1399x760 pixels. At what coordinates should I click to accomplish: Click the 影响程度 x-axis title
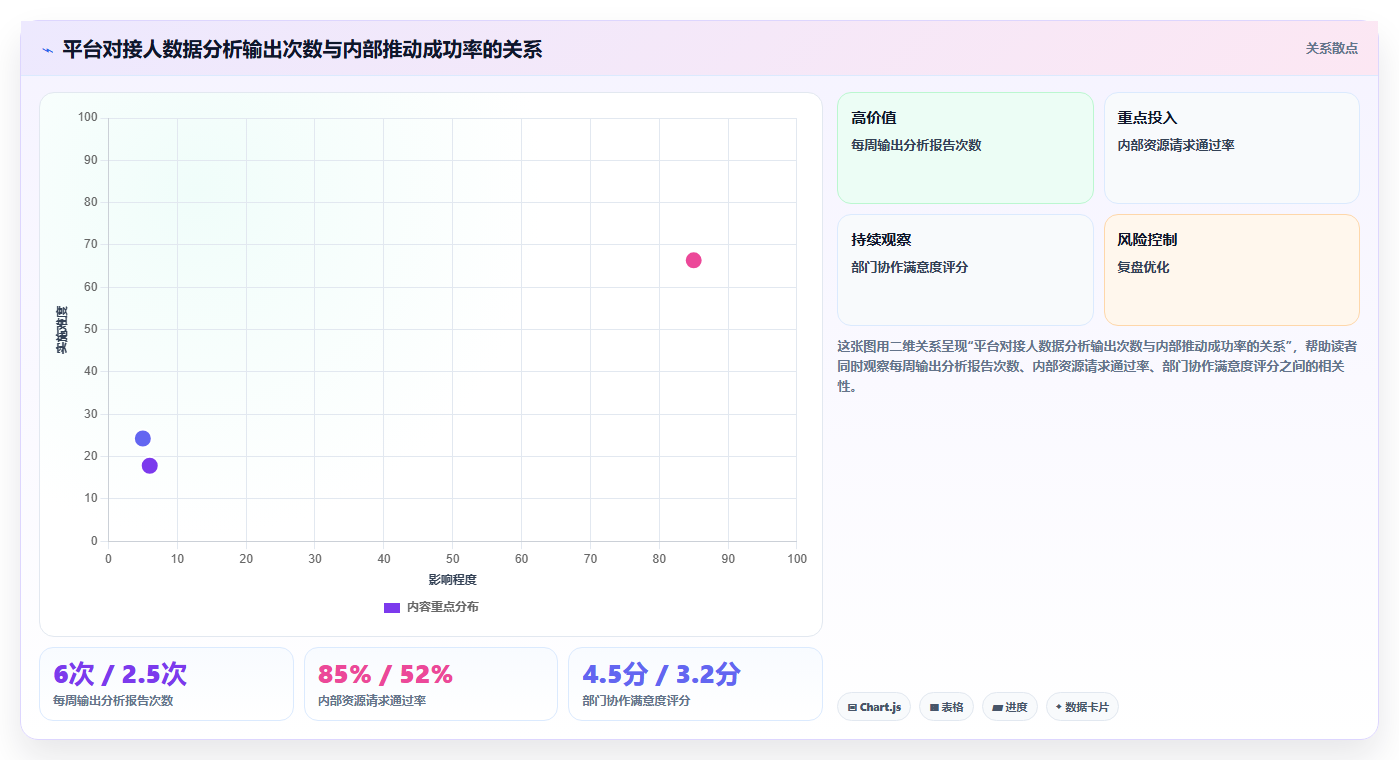[453, 579]
